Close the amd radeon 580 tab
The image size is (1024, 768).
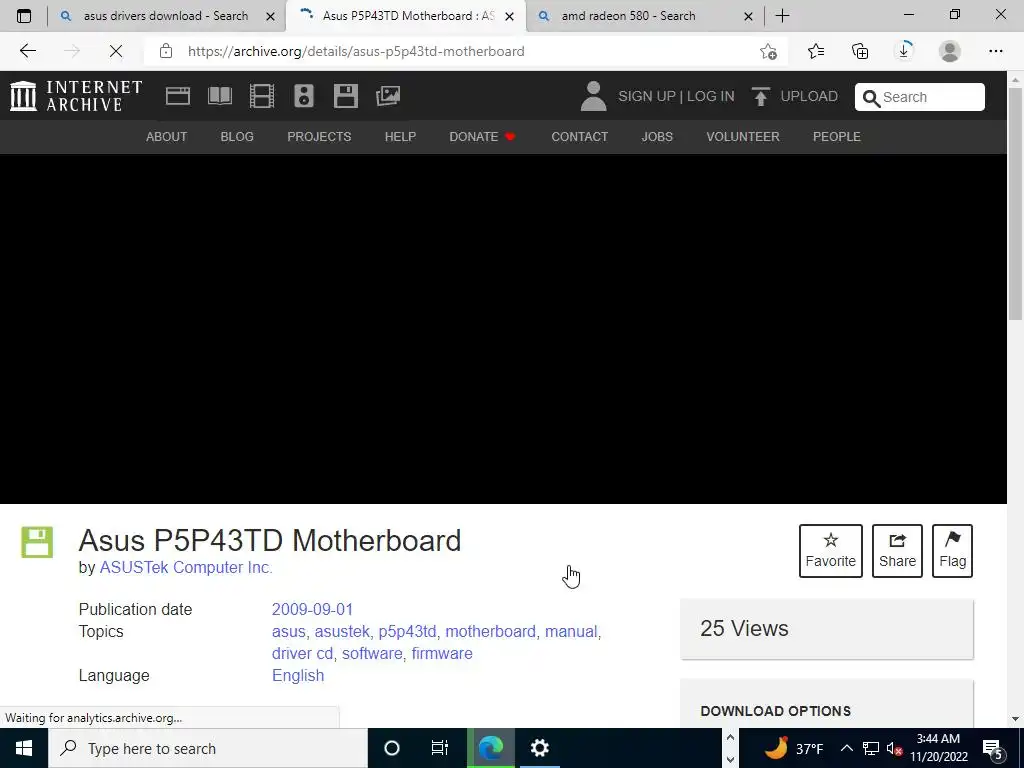click(748, 16)
